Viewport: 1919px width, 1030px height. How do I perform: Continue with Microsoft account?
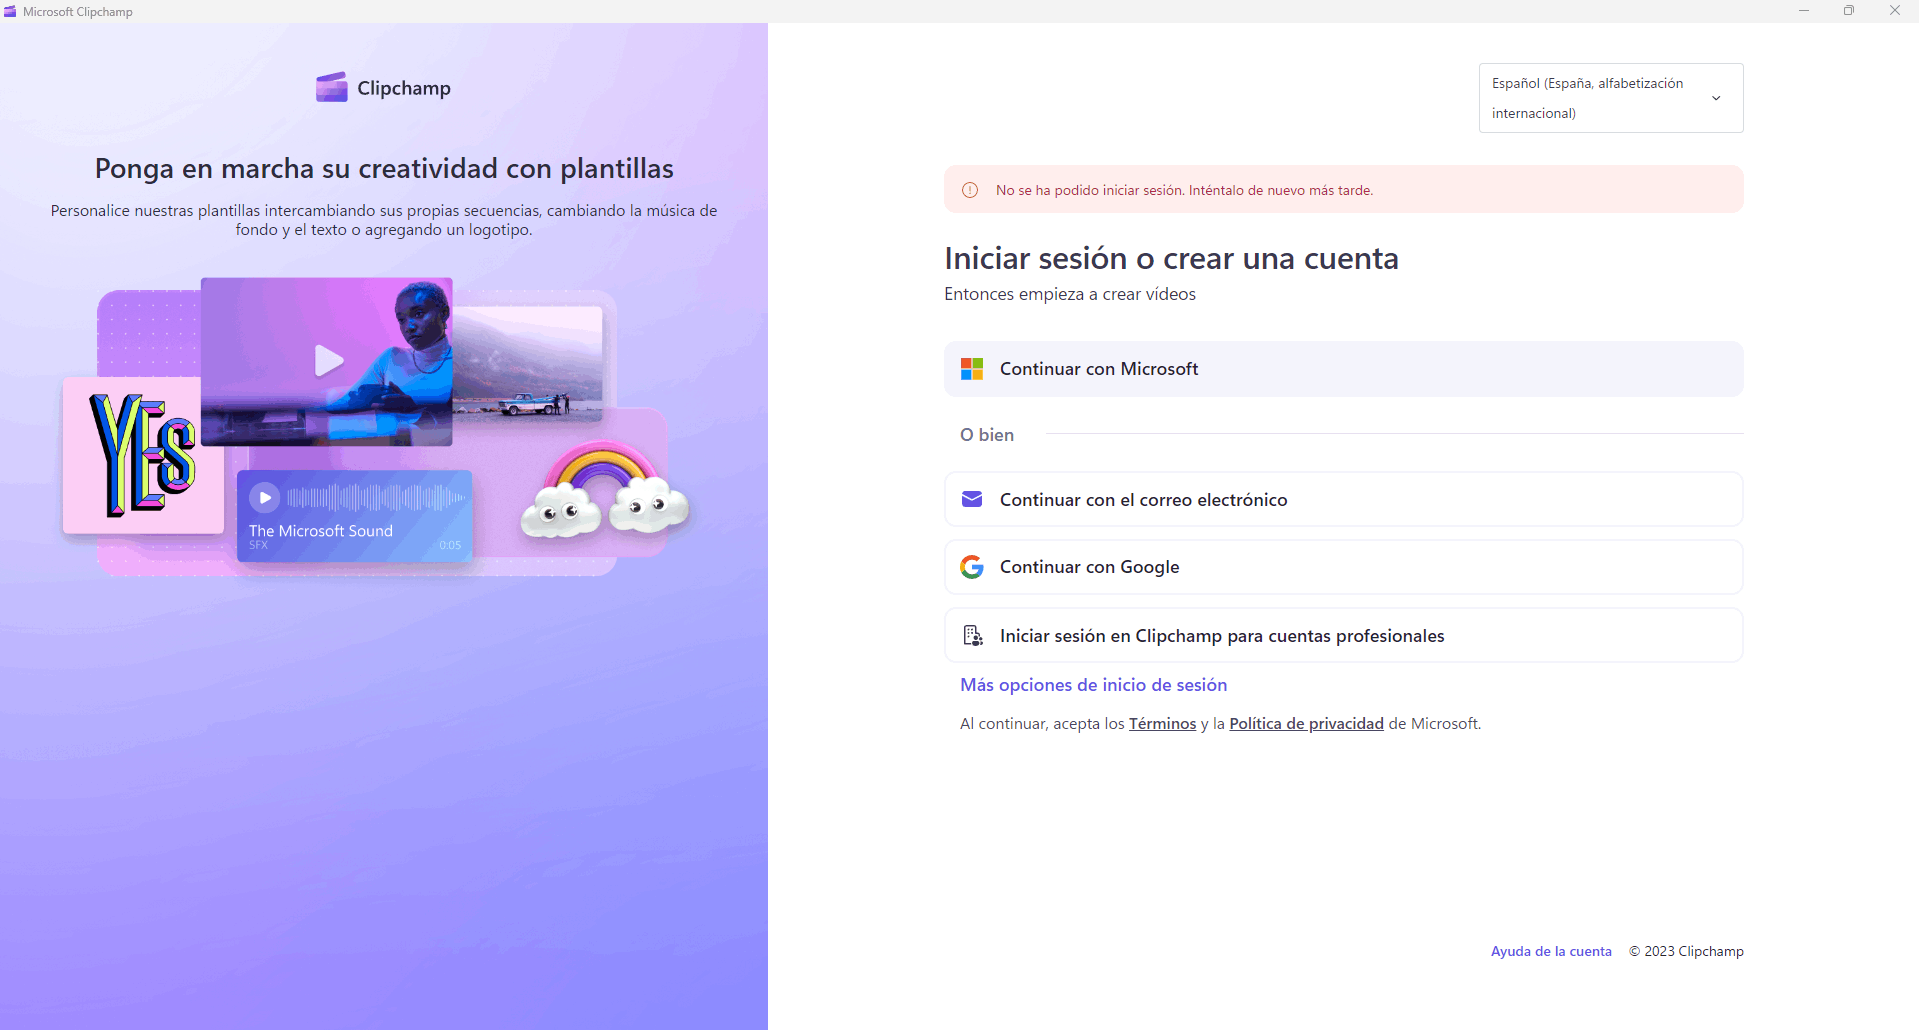pyautogui.click(x=1343, y=369)
